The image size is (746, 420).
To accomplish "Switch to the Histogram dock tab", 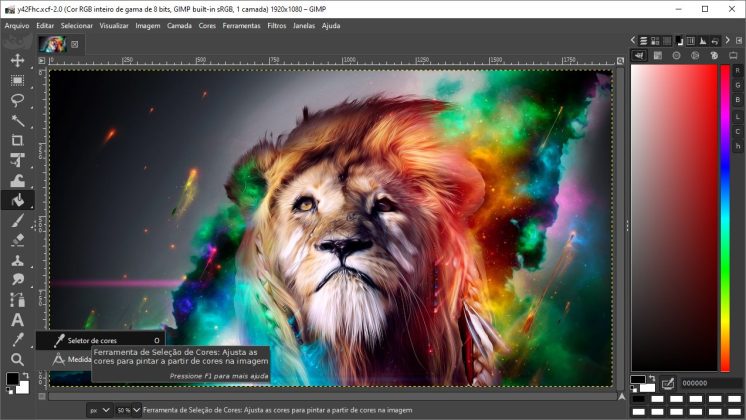I will click(703, 41).
